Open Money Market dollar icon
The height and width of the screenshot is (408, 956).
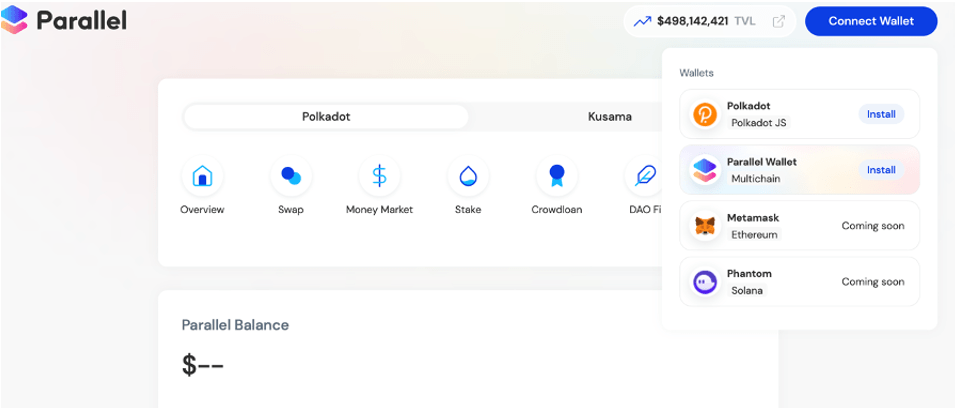coord(379,177)
